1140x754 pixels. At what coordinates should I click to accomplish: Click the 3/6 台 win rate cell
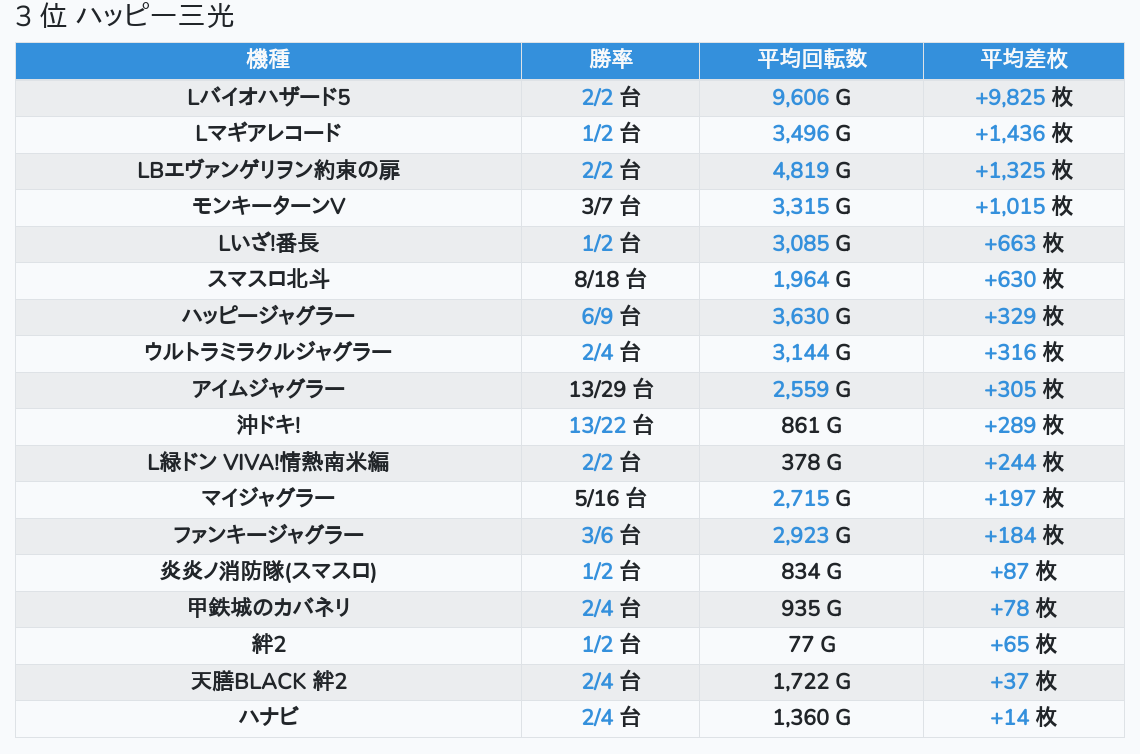611,536
